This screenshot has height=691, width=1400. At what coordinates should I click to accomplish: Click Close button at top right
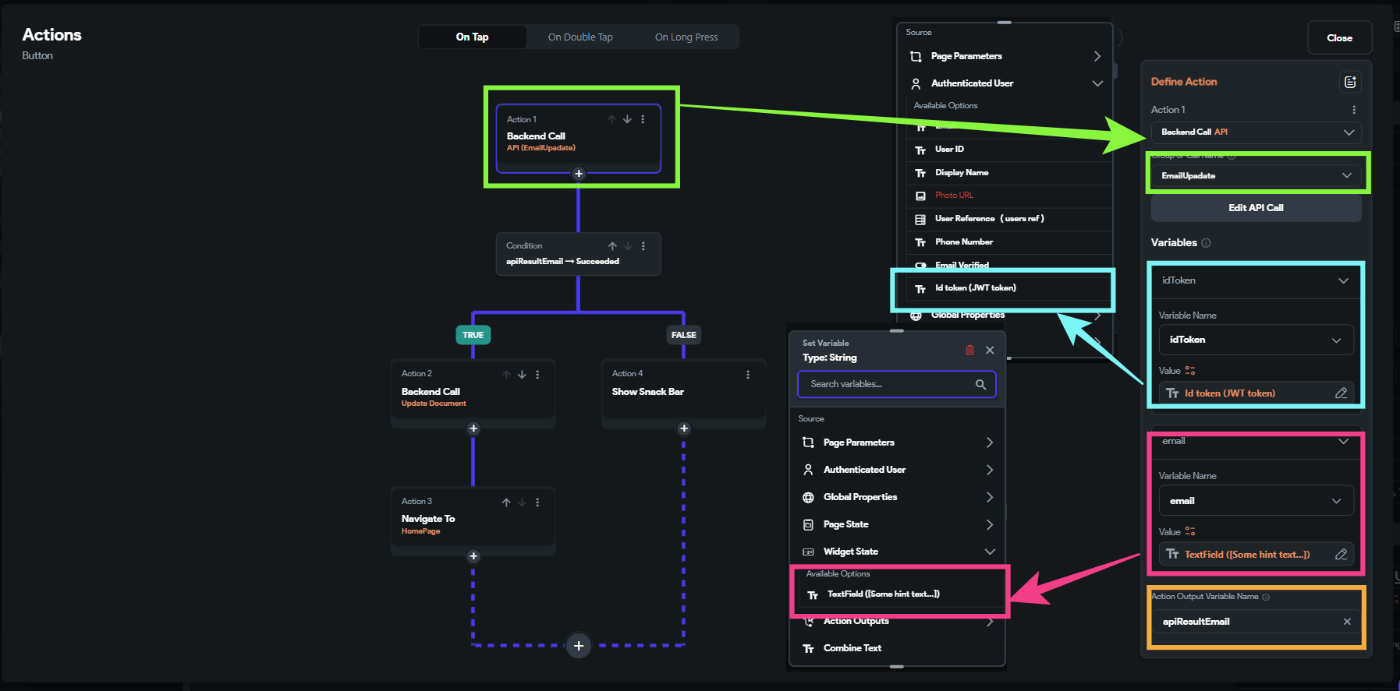(1339, 38)
